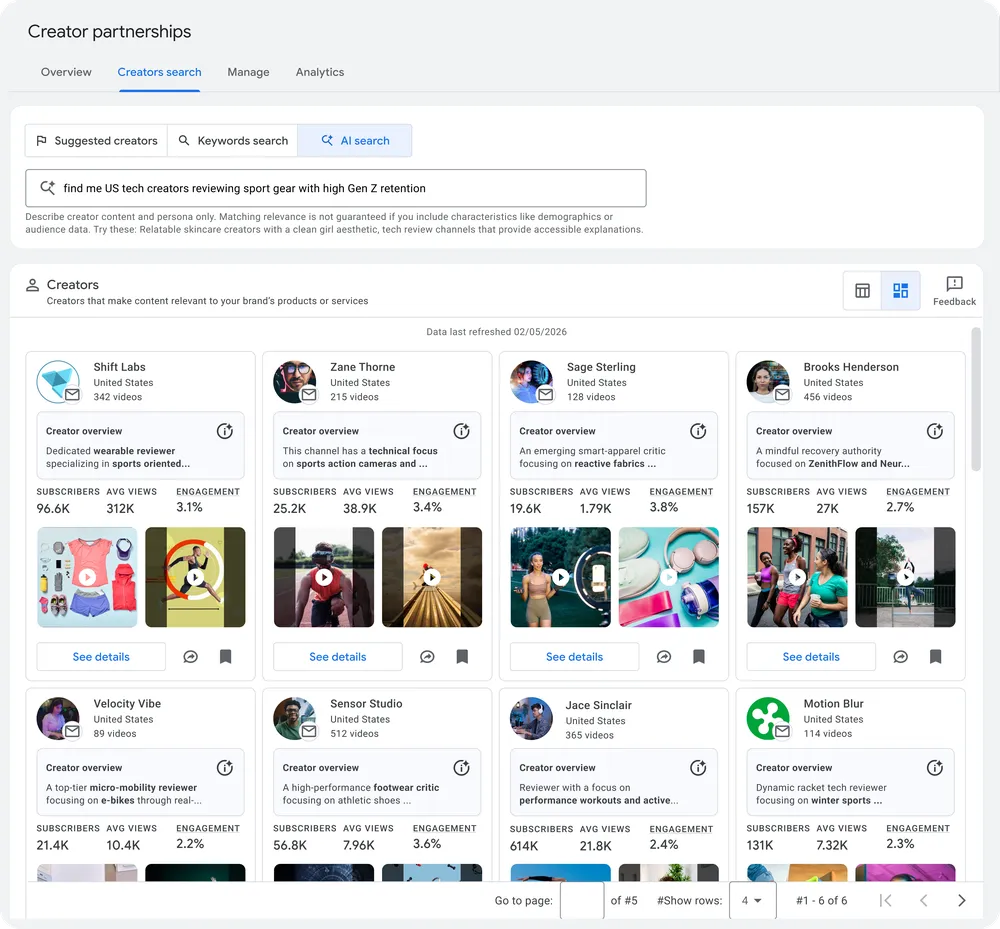This screenshot has height=929, width=1000.
Task: Open the Feedback panel
Action: pos(953,290)
